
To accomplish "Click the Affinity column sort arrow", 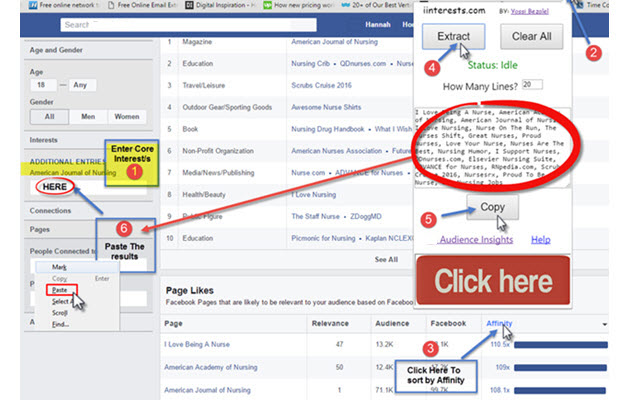I will click(604, 324).
